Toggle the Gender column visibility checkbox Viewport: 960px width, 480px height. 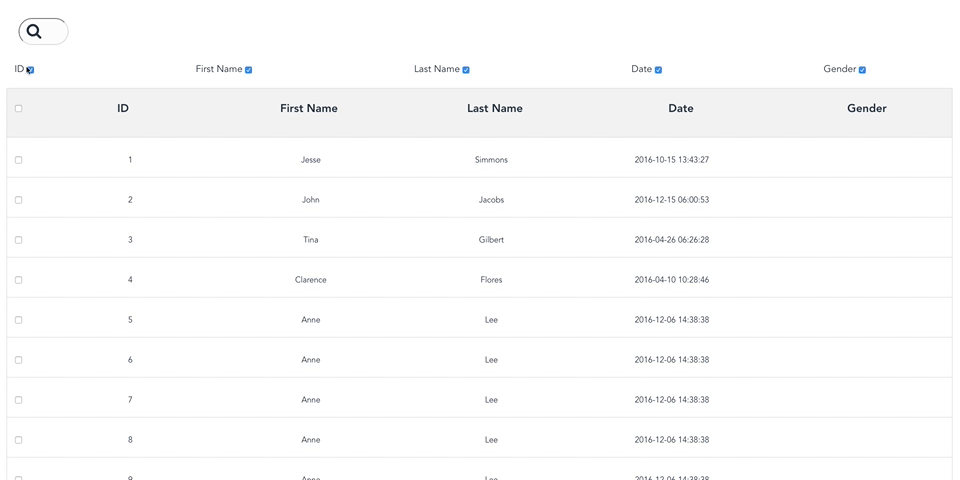[862, 70]
